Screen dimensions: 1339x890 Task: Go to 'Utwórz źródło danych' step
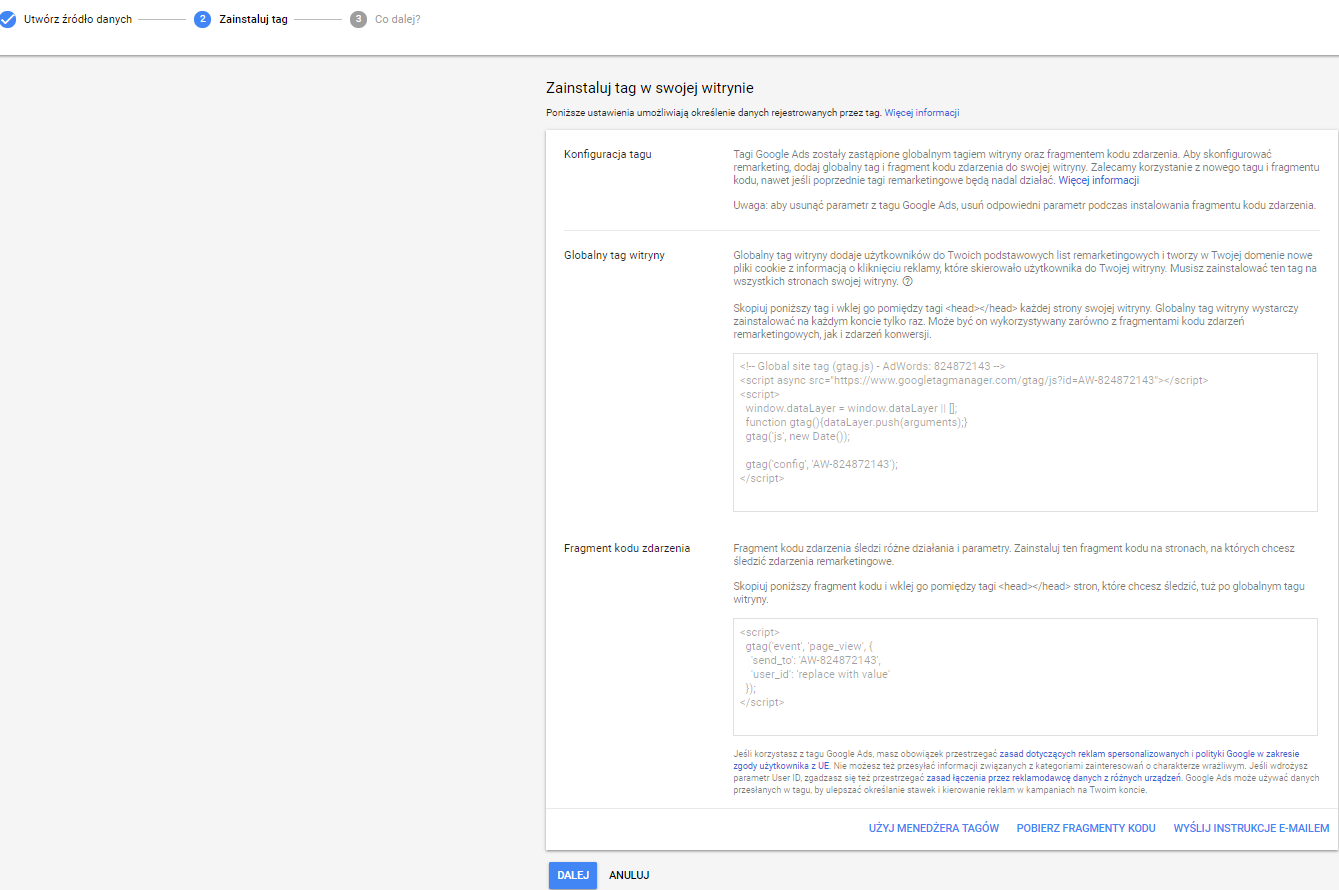coord(78,19)
